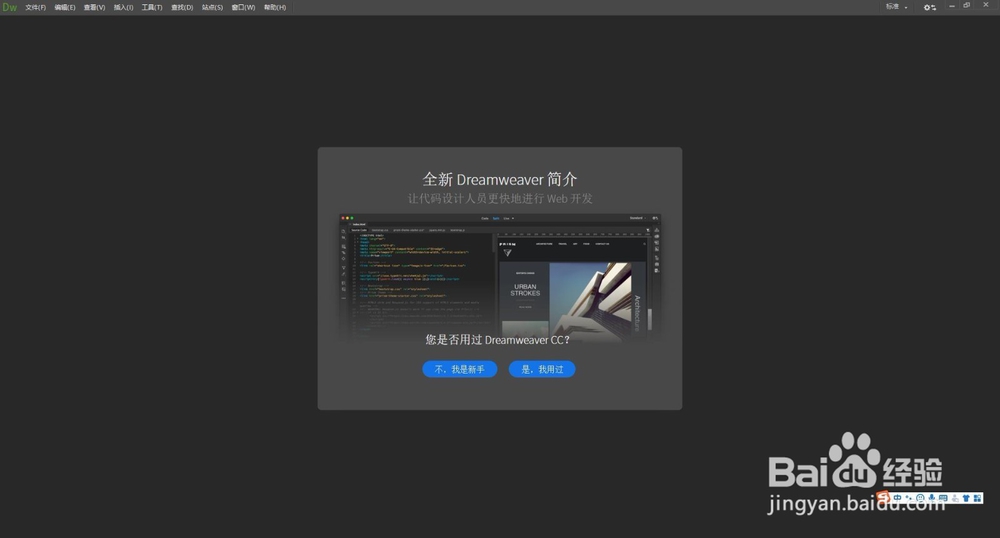Open the sync settings gear icon
Viewport: 1000px width, 538px height.
(930, 7)
